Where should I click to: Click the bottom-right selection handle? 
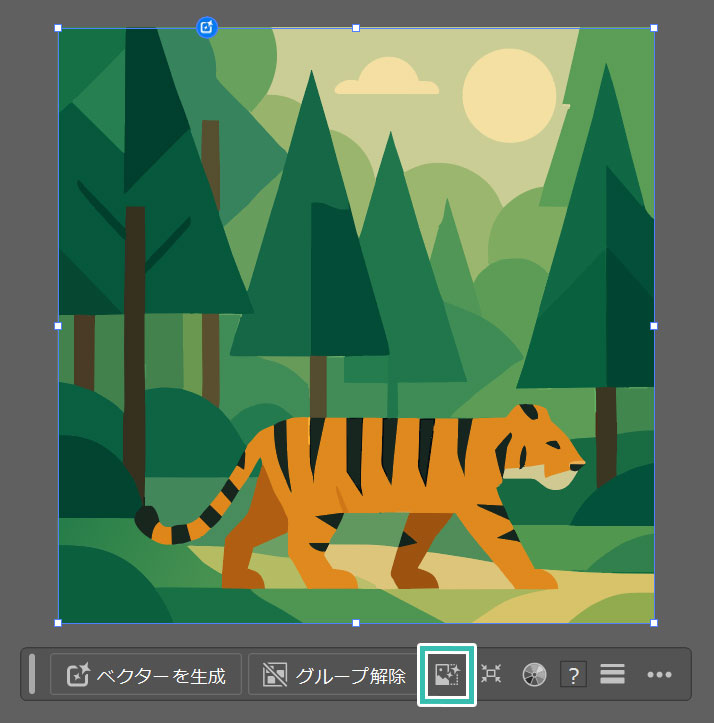[x=654, y=623]
